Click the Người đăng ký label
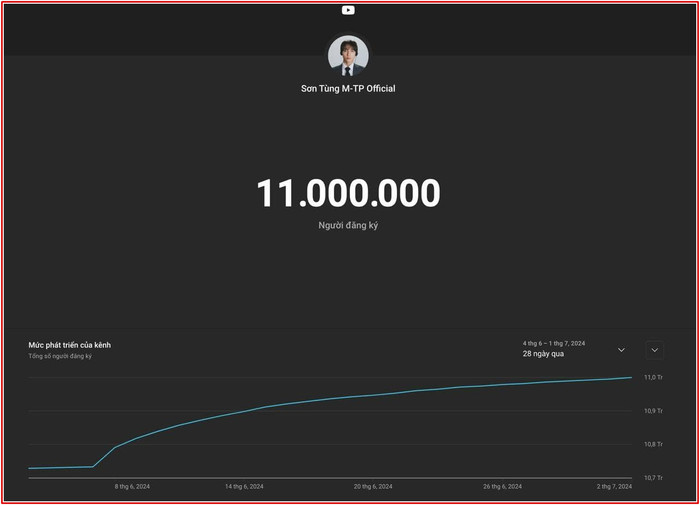This screenshot has height=505, width=700. [x=348, y=226]
